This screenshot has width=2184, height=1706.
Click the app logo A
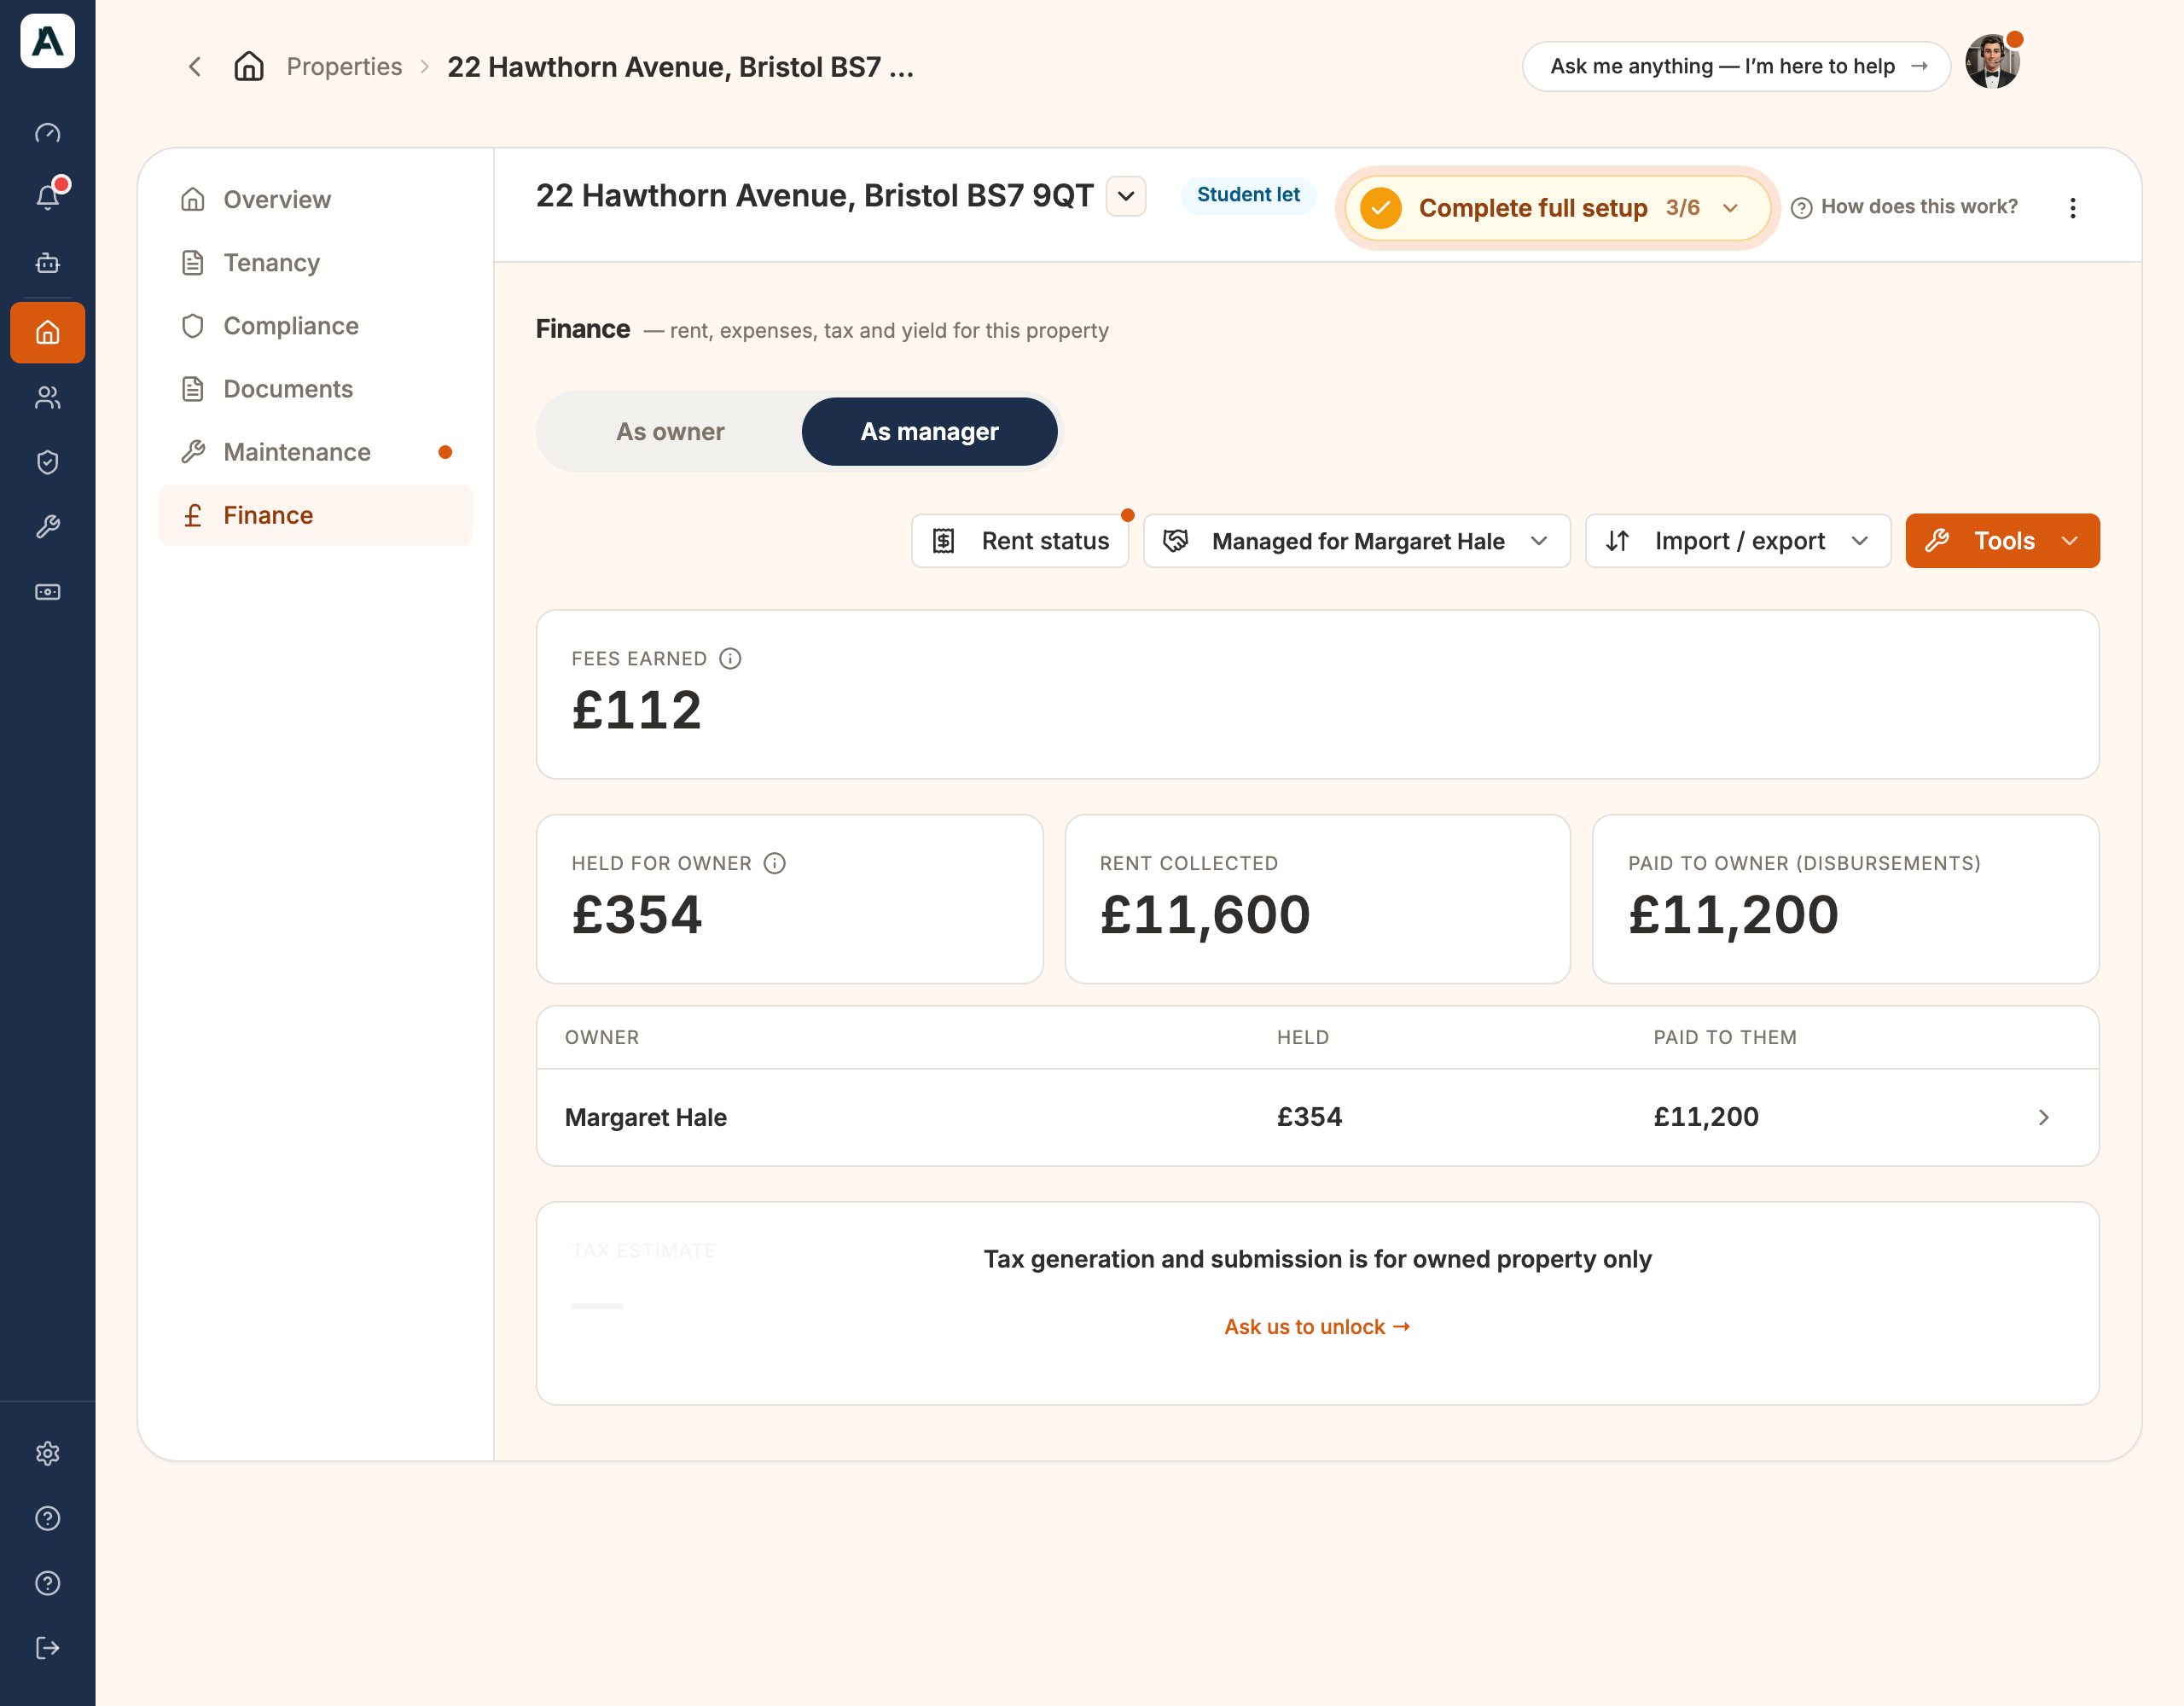point(47,41)
